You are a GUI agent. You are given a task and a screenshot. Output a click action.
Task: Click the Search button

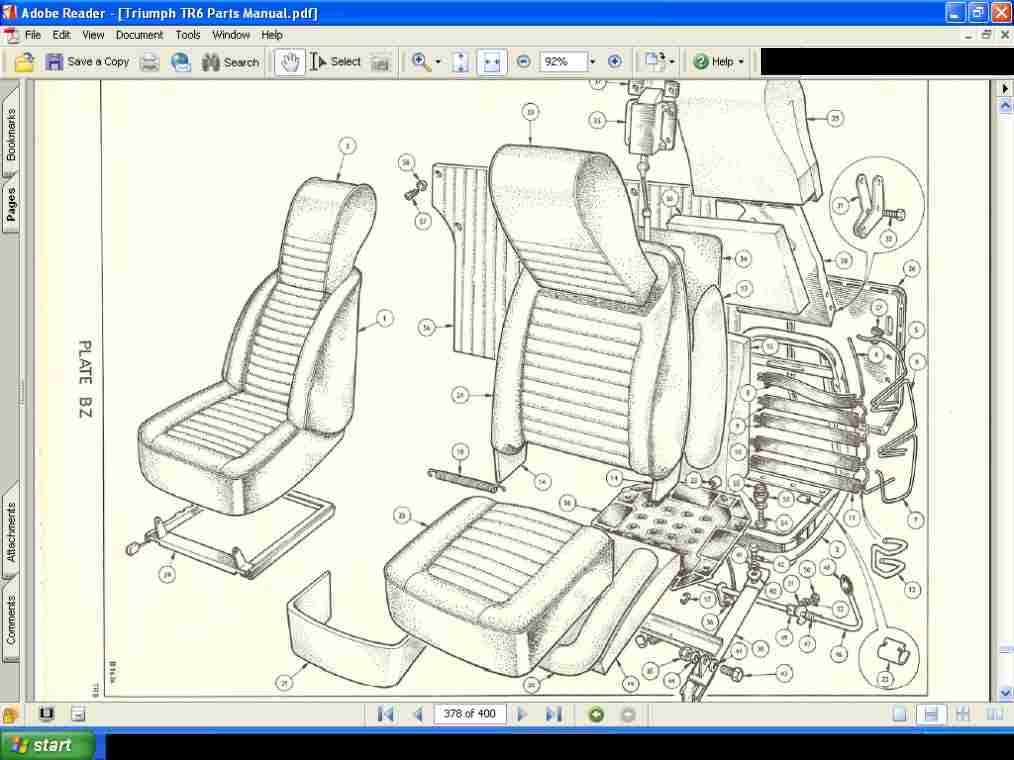tap(230, 62)
